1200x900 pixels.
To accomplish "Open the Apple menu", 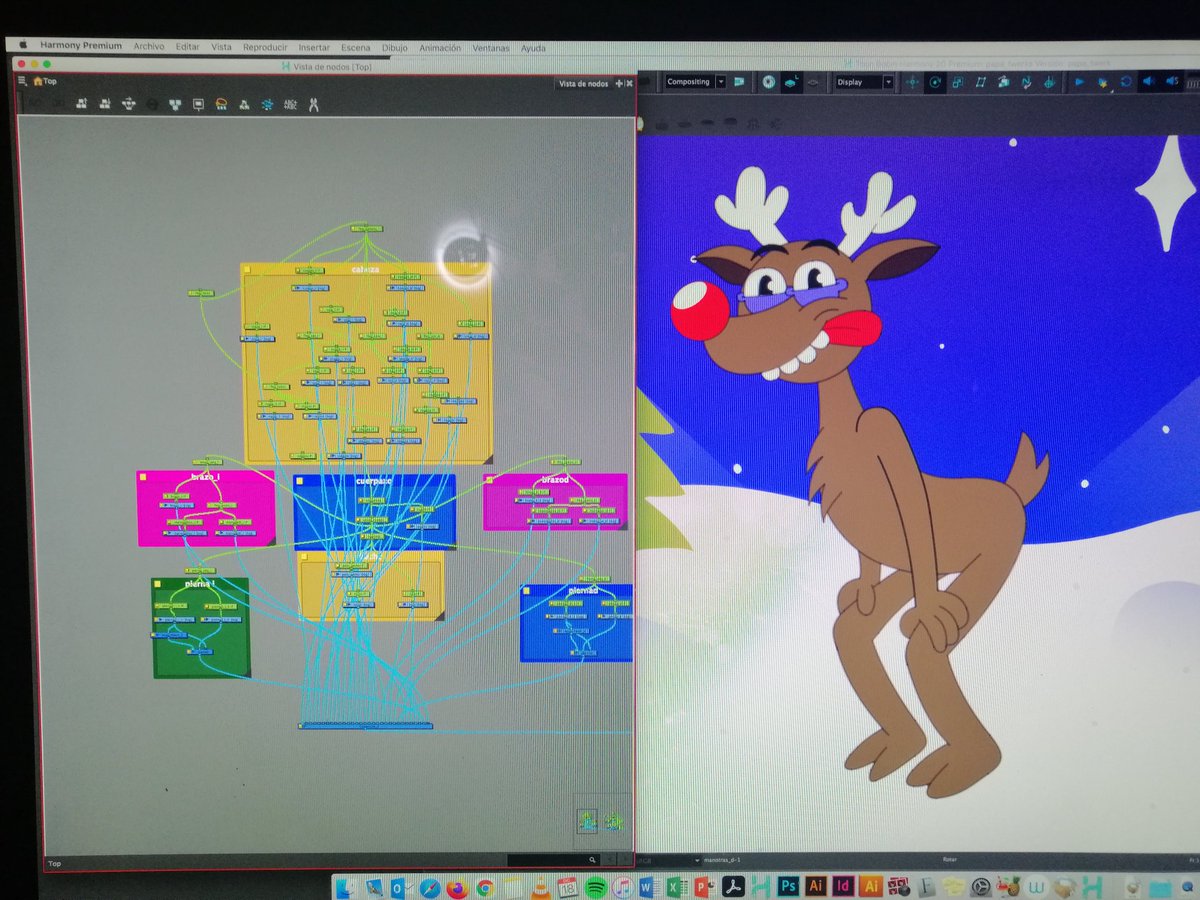I will pyautogui.click(x=21, y=45).
